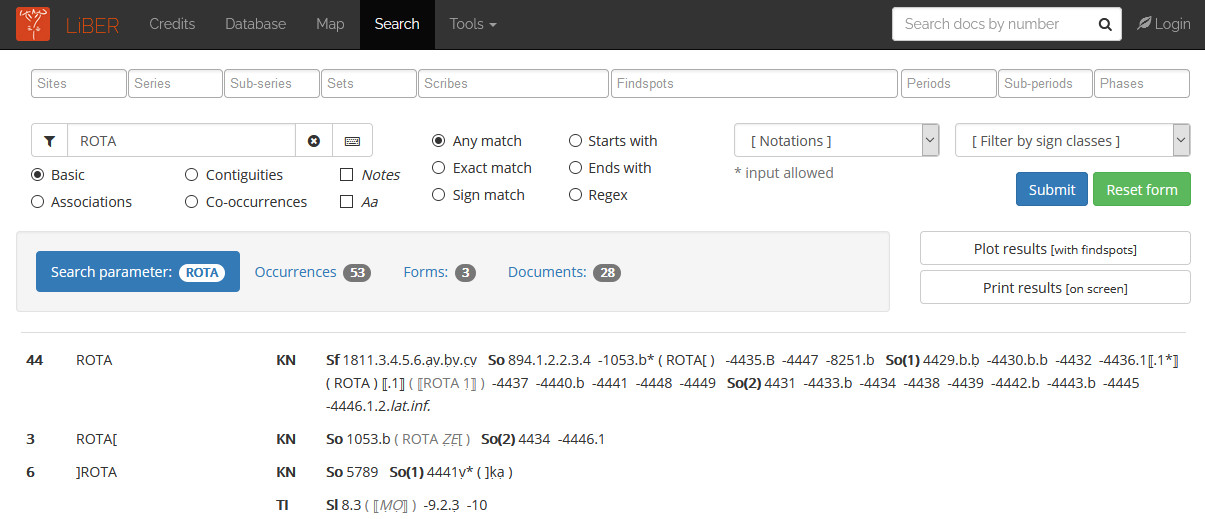Viewport: 1205px width, 519px height.
Task: Select the Exact match radio option
Action: click(438, 168)
